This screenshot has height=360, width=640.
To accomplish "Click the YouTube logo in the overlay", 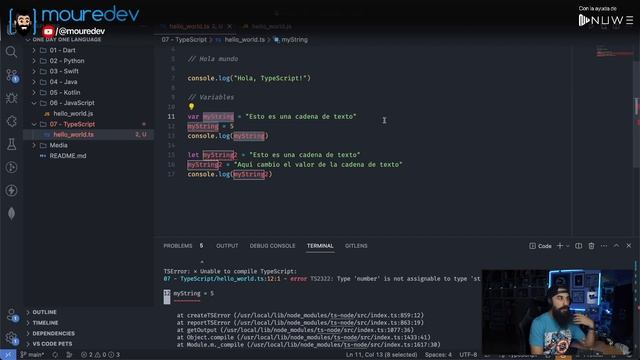I will tap(48, 31).
